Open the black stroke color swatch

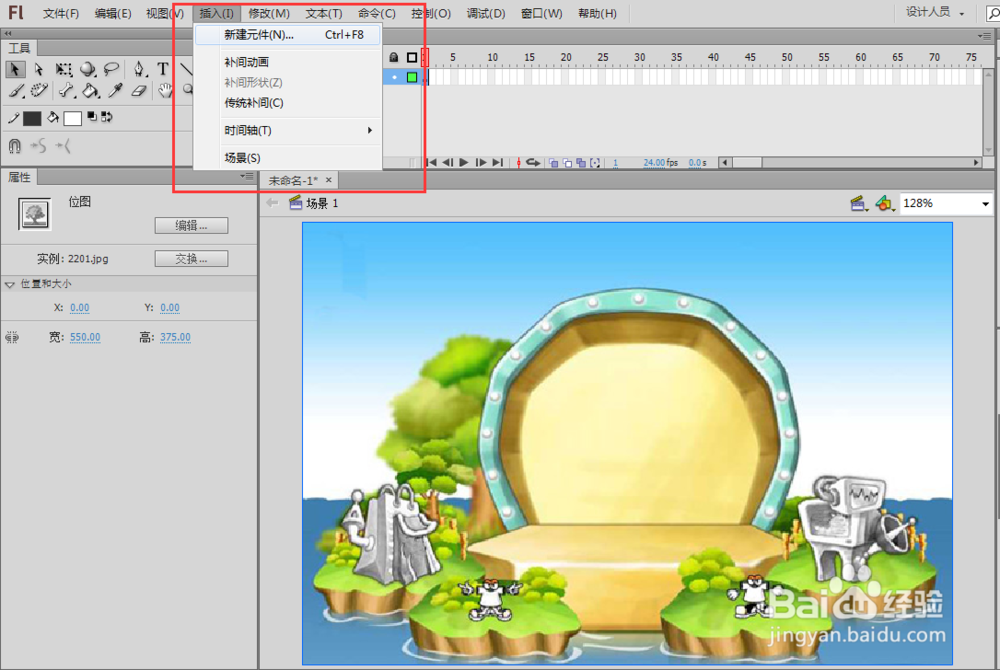[x=32, y=119]
